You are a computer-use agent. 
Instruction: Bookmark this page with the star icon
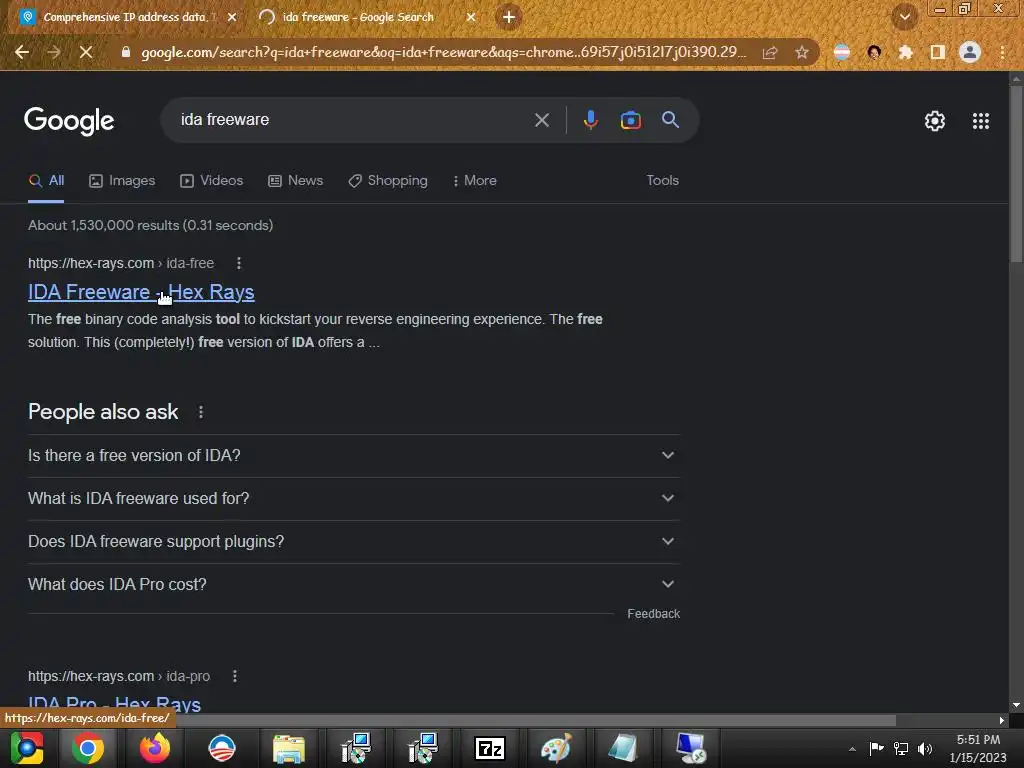[802, 52]
